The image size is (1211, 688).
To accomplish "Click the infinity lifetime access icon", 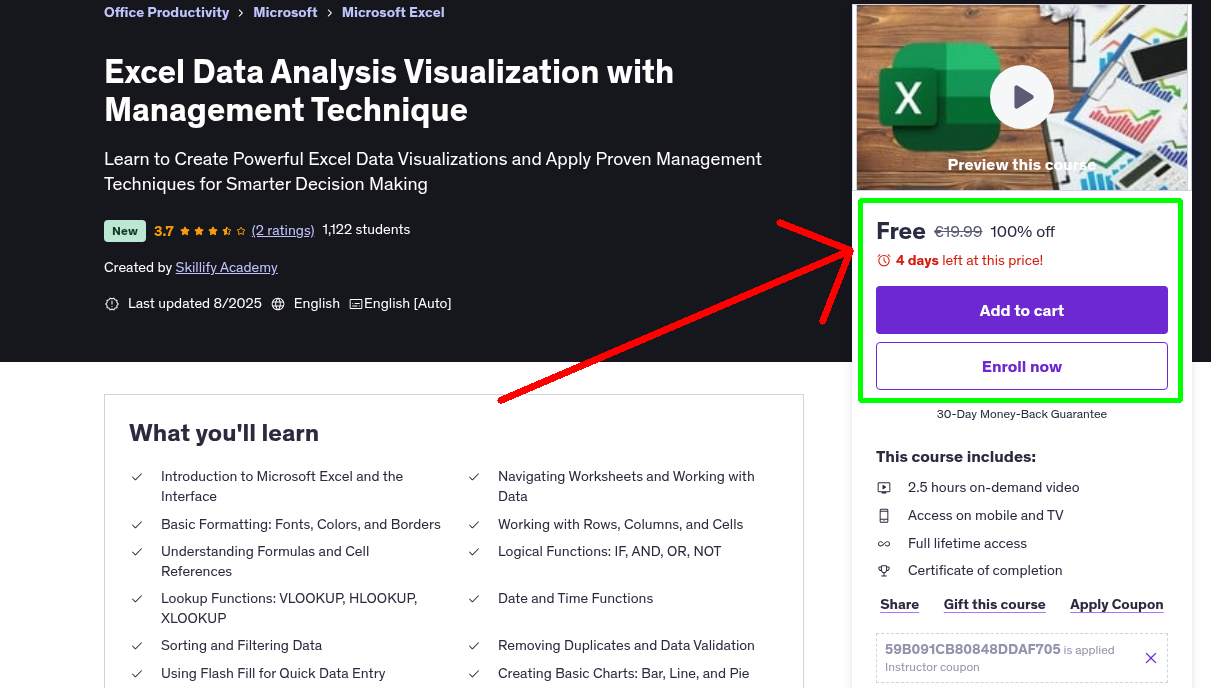I will [884, 544].
